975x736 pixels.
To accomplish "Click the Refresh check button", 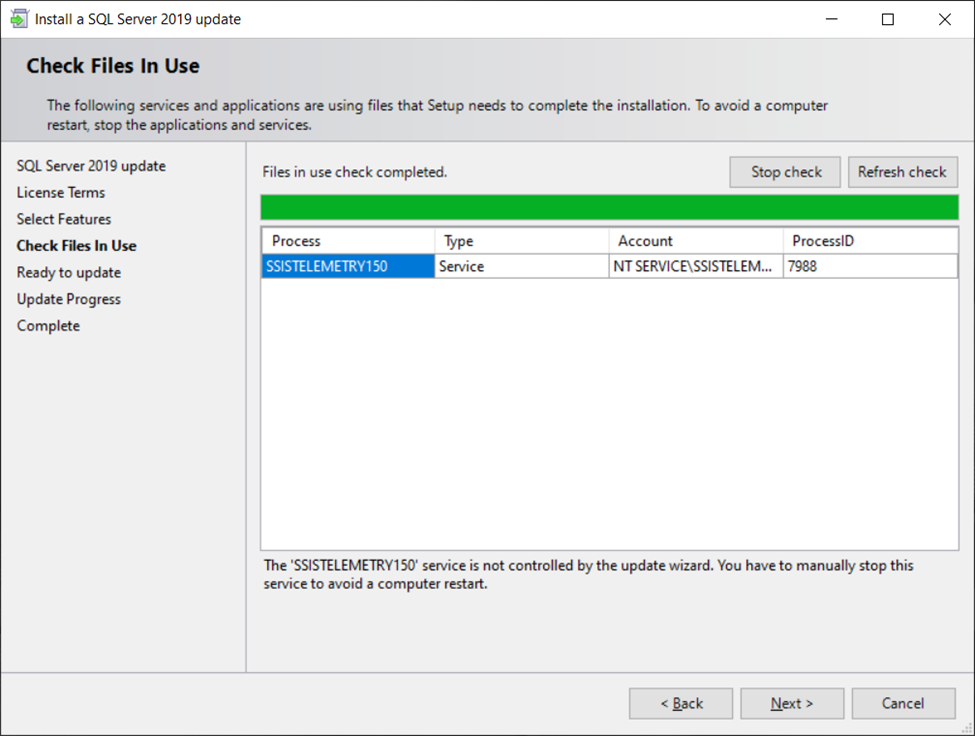I will click(x=902, y=172).
